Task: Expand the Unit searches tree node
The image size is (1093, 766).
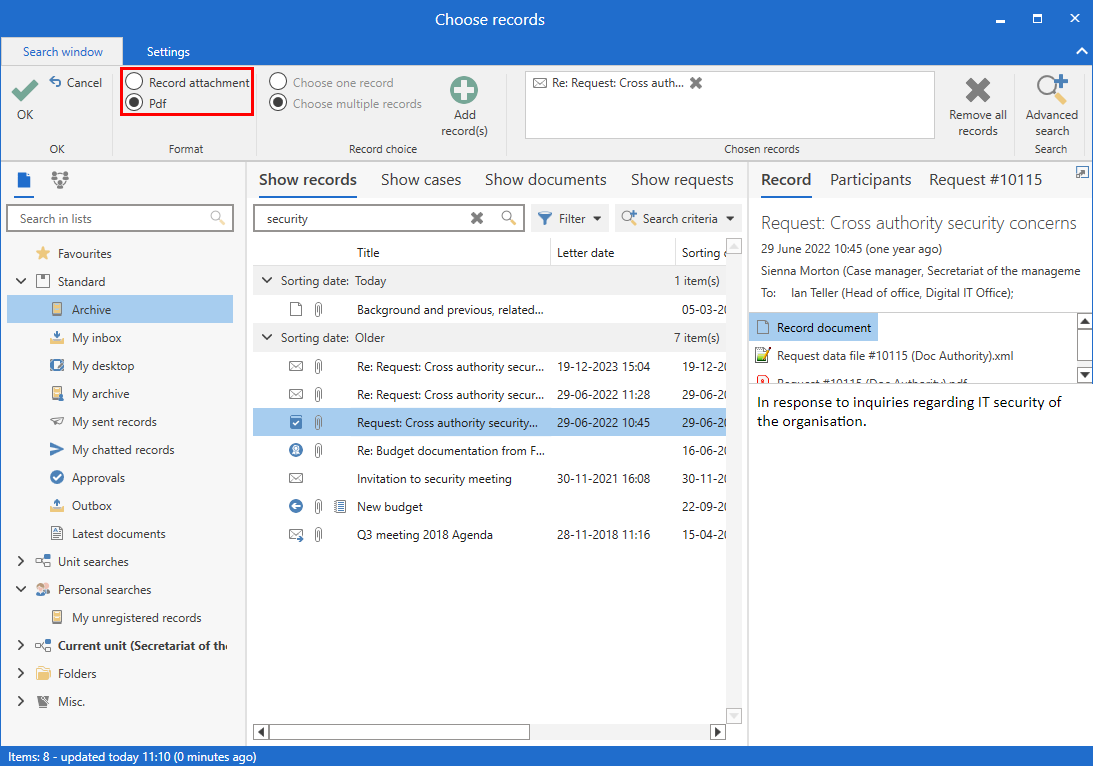Action: coord(21,562)
